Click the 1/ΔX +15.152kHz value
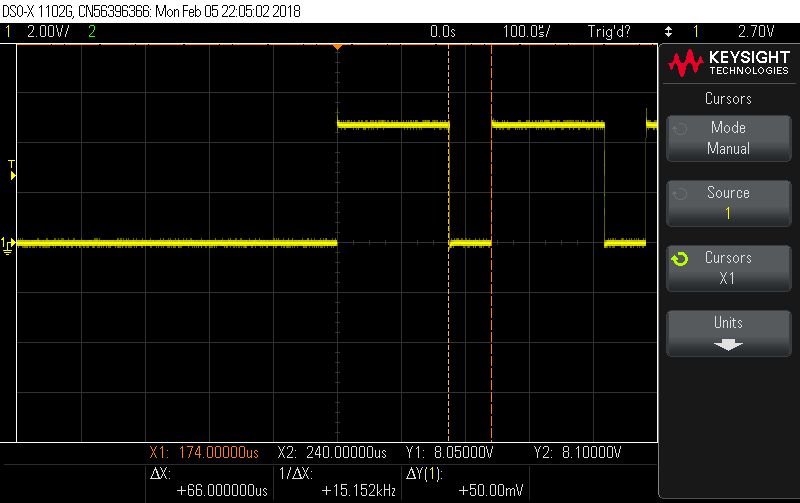The height and width of the screenshot is (503, 800). pos(359,490)
